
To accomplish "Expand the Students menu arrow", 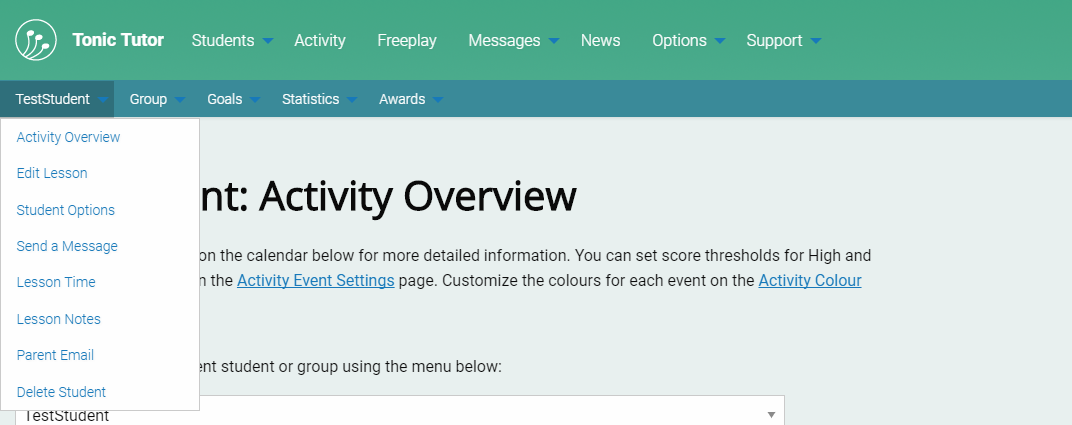I will point(267,41).
